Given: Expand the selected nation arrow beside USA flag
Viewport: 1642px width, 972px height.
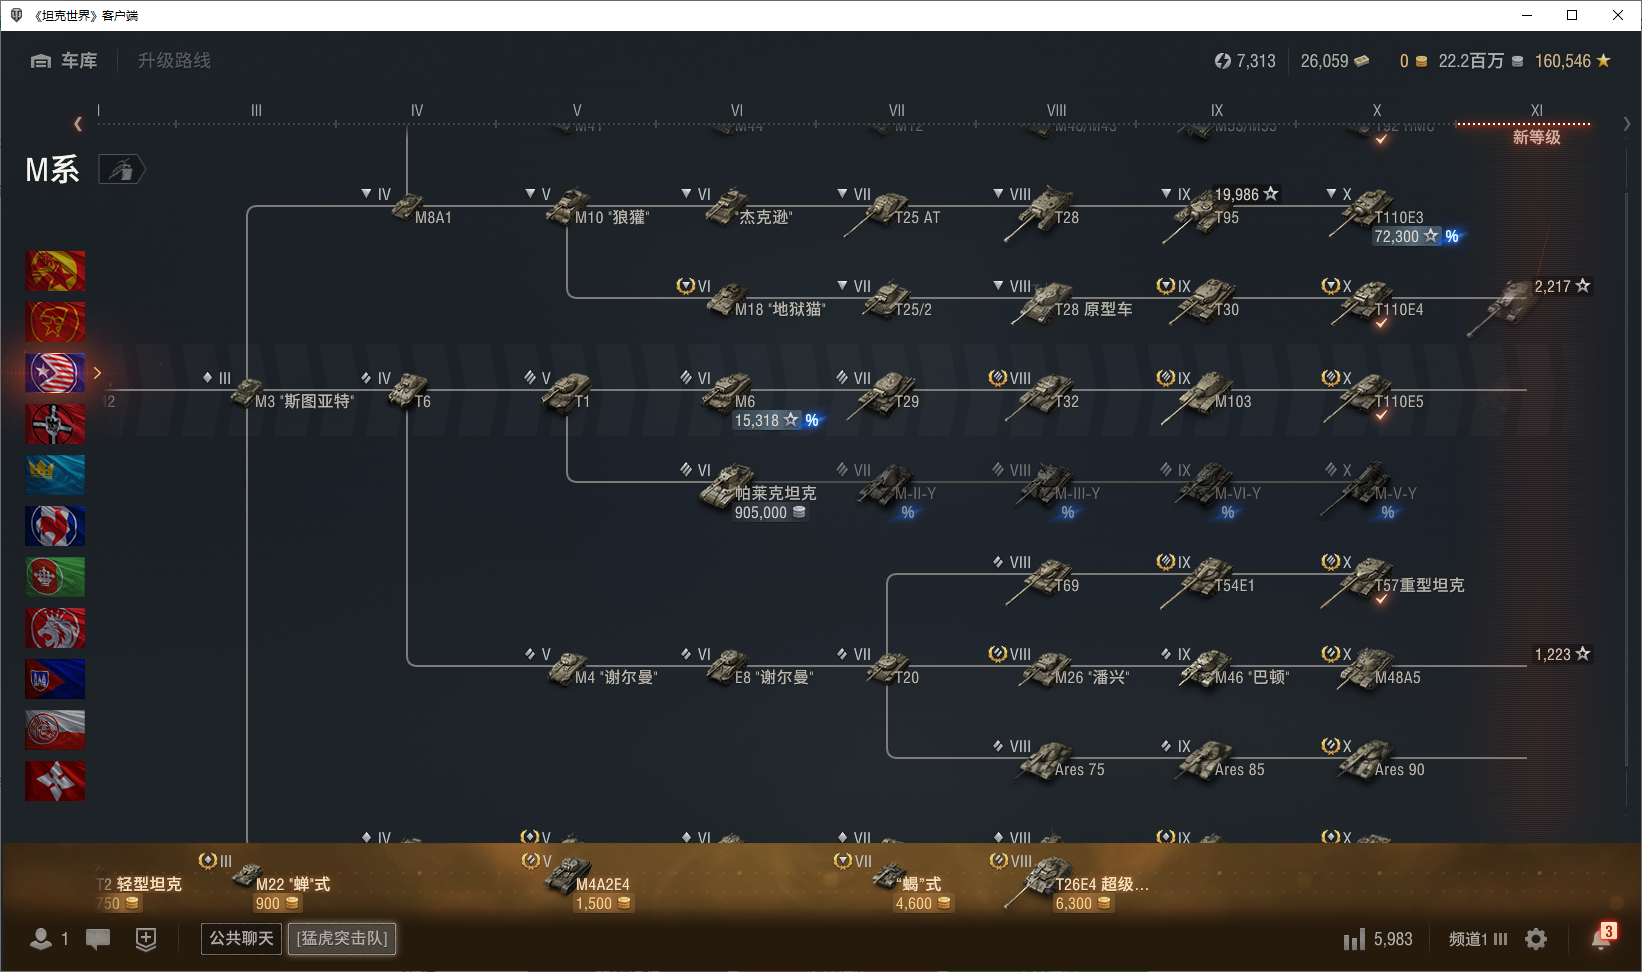Looking at the screenshot, I should (x=97, y=373).
